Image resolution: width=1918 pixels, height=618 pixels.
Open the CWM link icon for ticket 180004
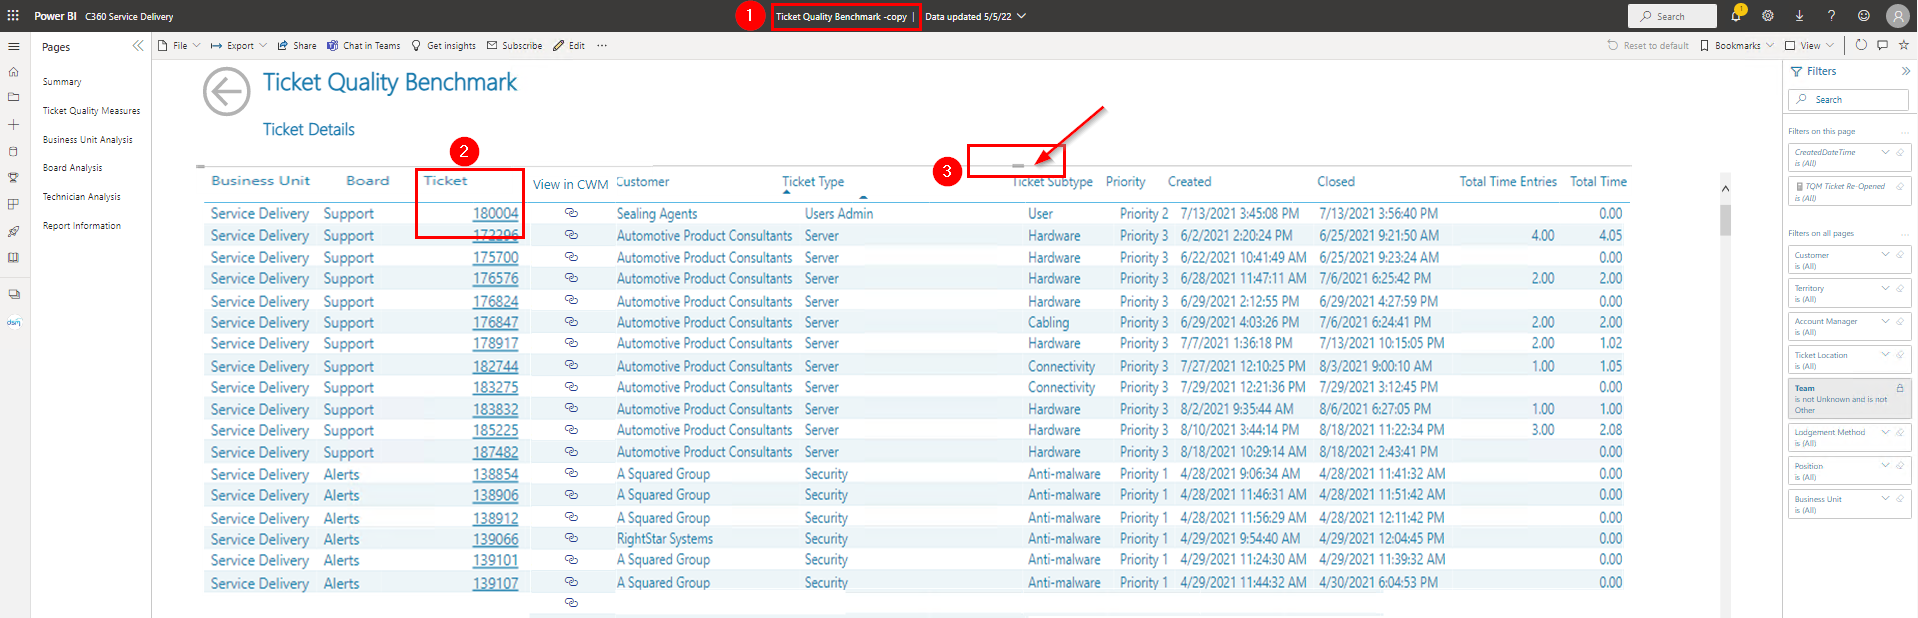[571, 213]
